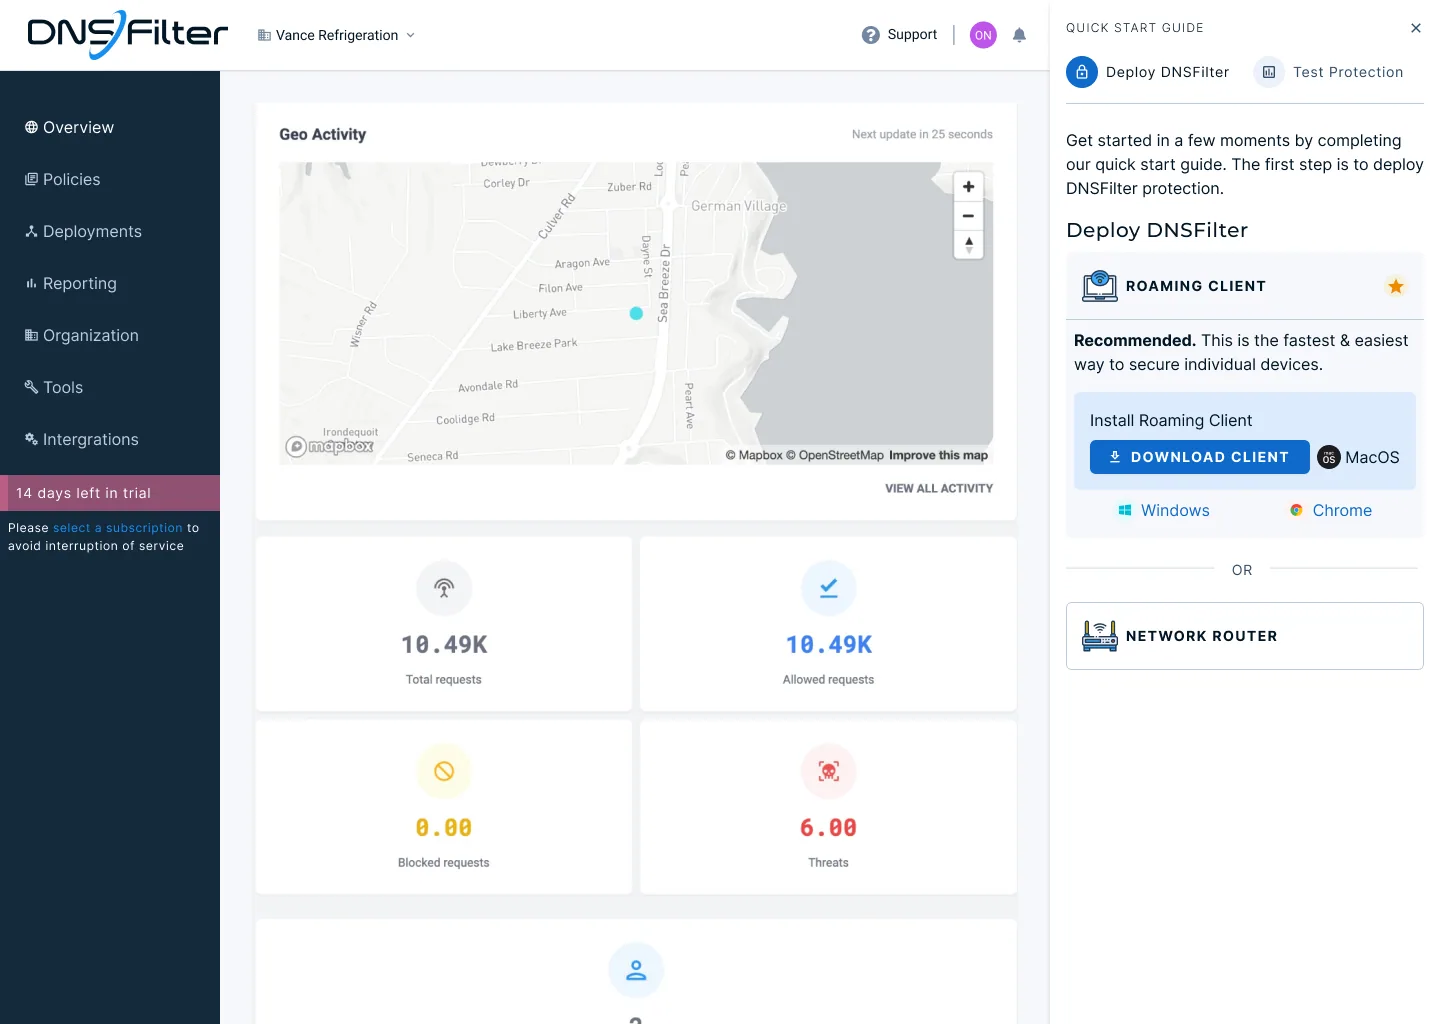Click the select a subscription link

(118, 528)
